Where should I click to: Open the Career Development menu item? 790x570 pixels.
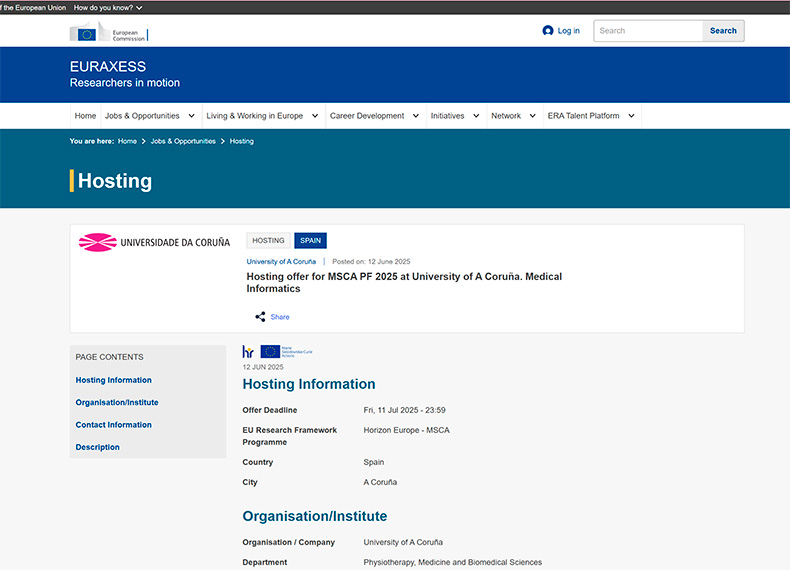coord(367,116)
